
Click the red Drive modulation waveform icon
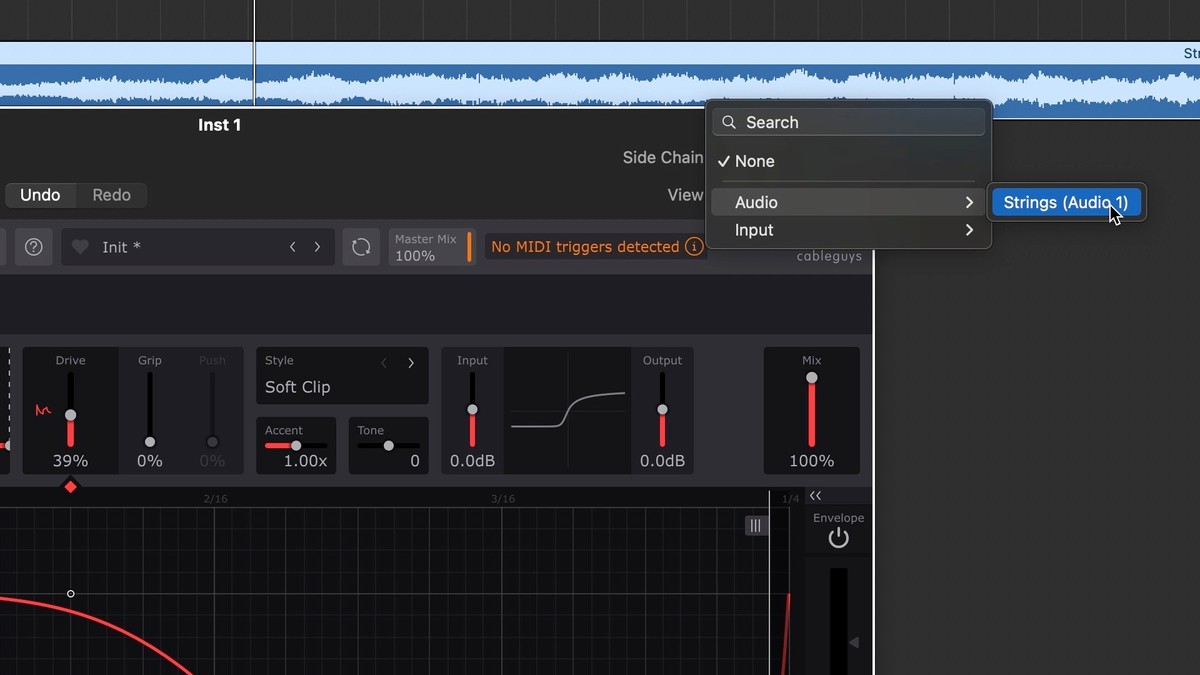[43, 410]
